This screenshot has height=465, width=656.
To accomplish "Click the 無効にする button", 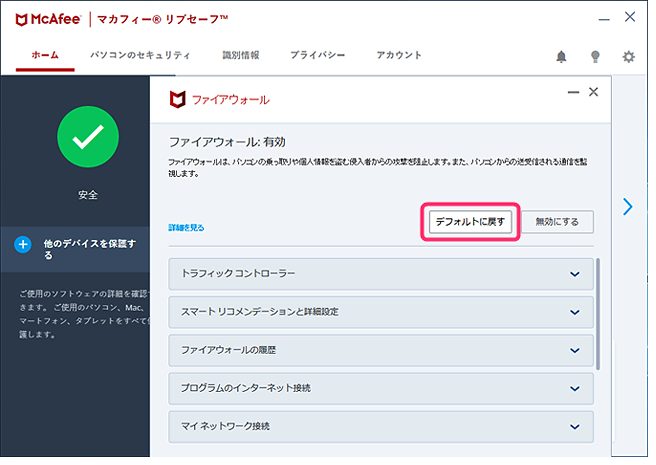I will point(557,222).
